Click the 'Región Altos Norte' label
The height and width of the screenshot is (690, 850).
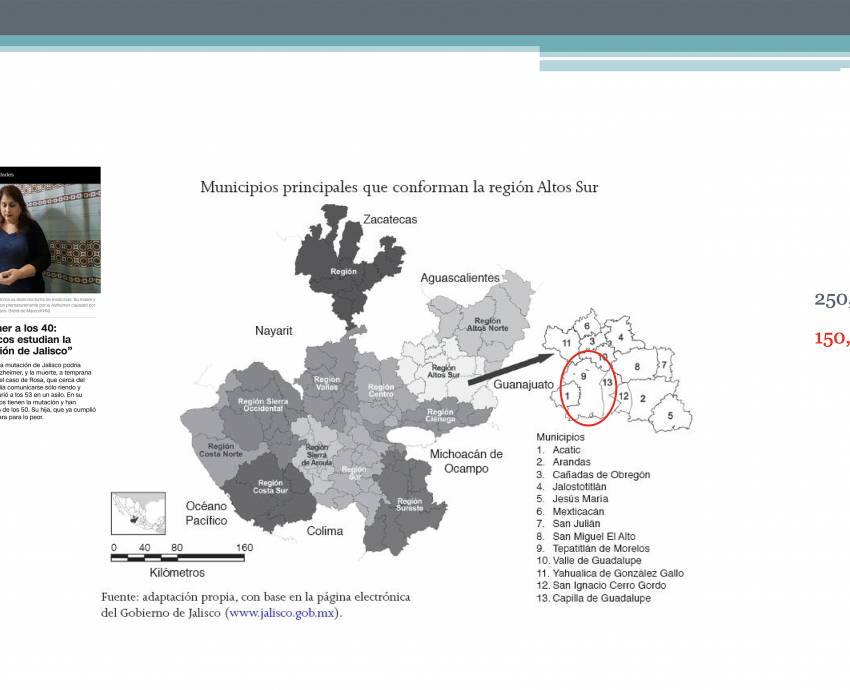click(x=488, y=324)
